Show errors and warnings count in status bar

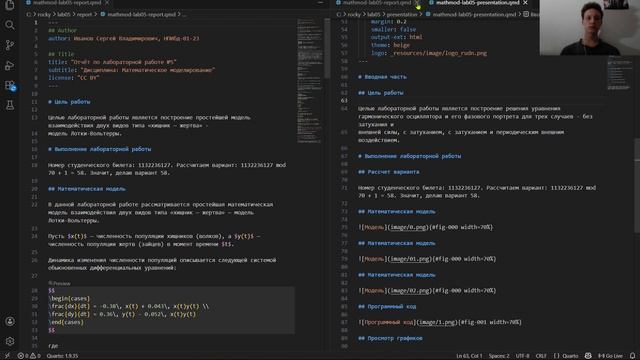point(29,356)
